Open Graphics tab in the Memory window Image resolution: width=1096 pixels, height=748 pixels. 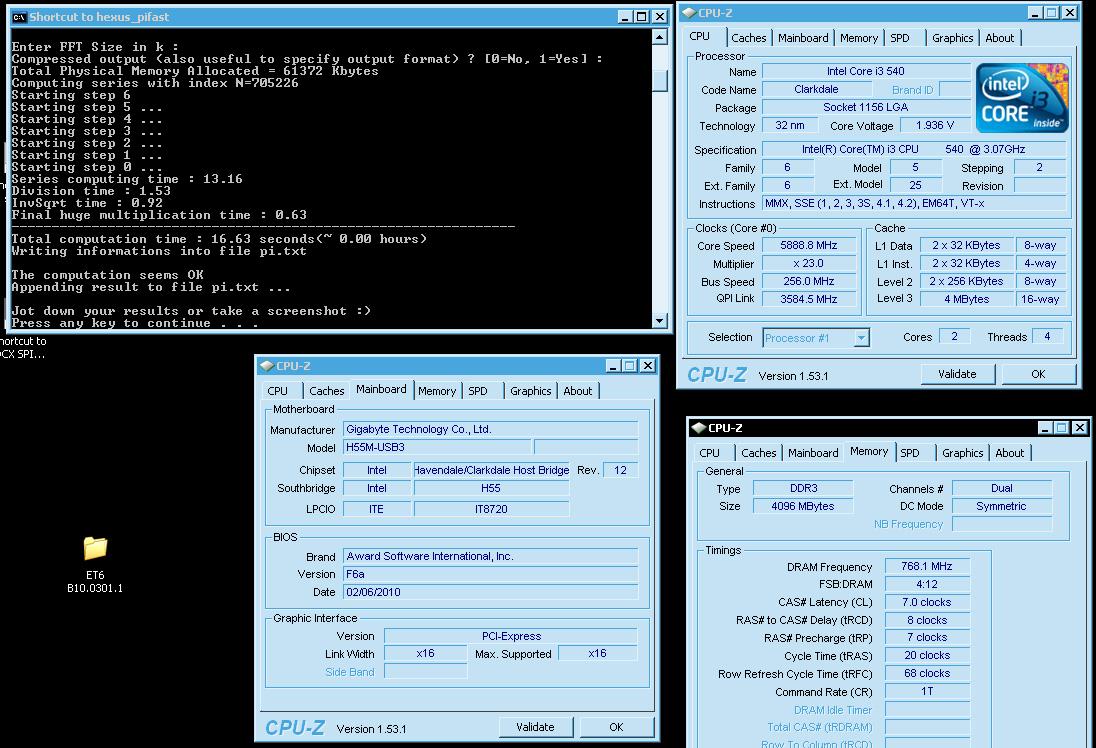click(x=962, y=453)
